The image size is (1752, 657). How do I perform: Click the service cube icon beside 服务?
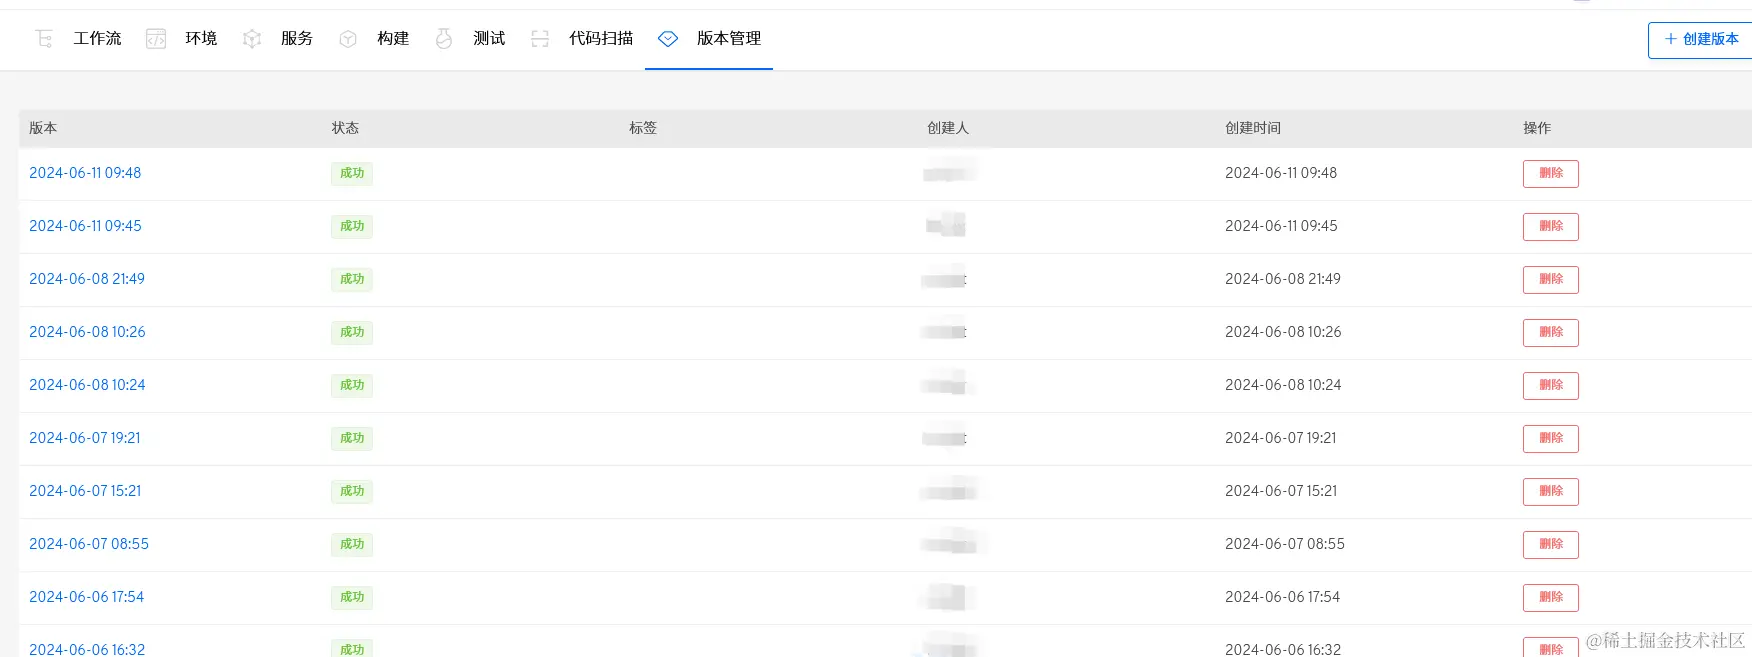tap(252, 39)
